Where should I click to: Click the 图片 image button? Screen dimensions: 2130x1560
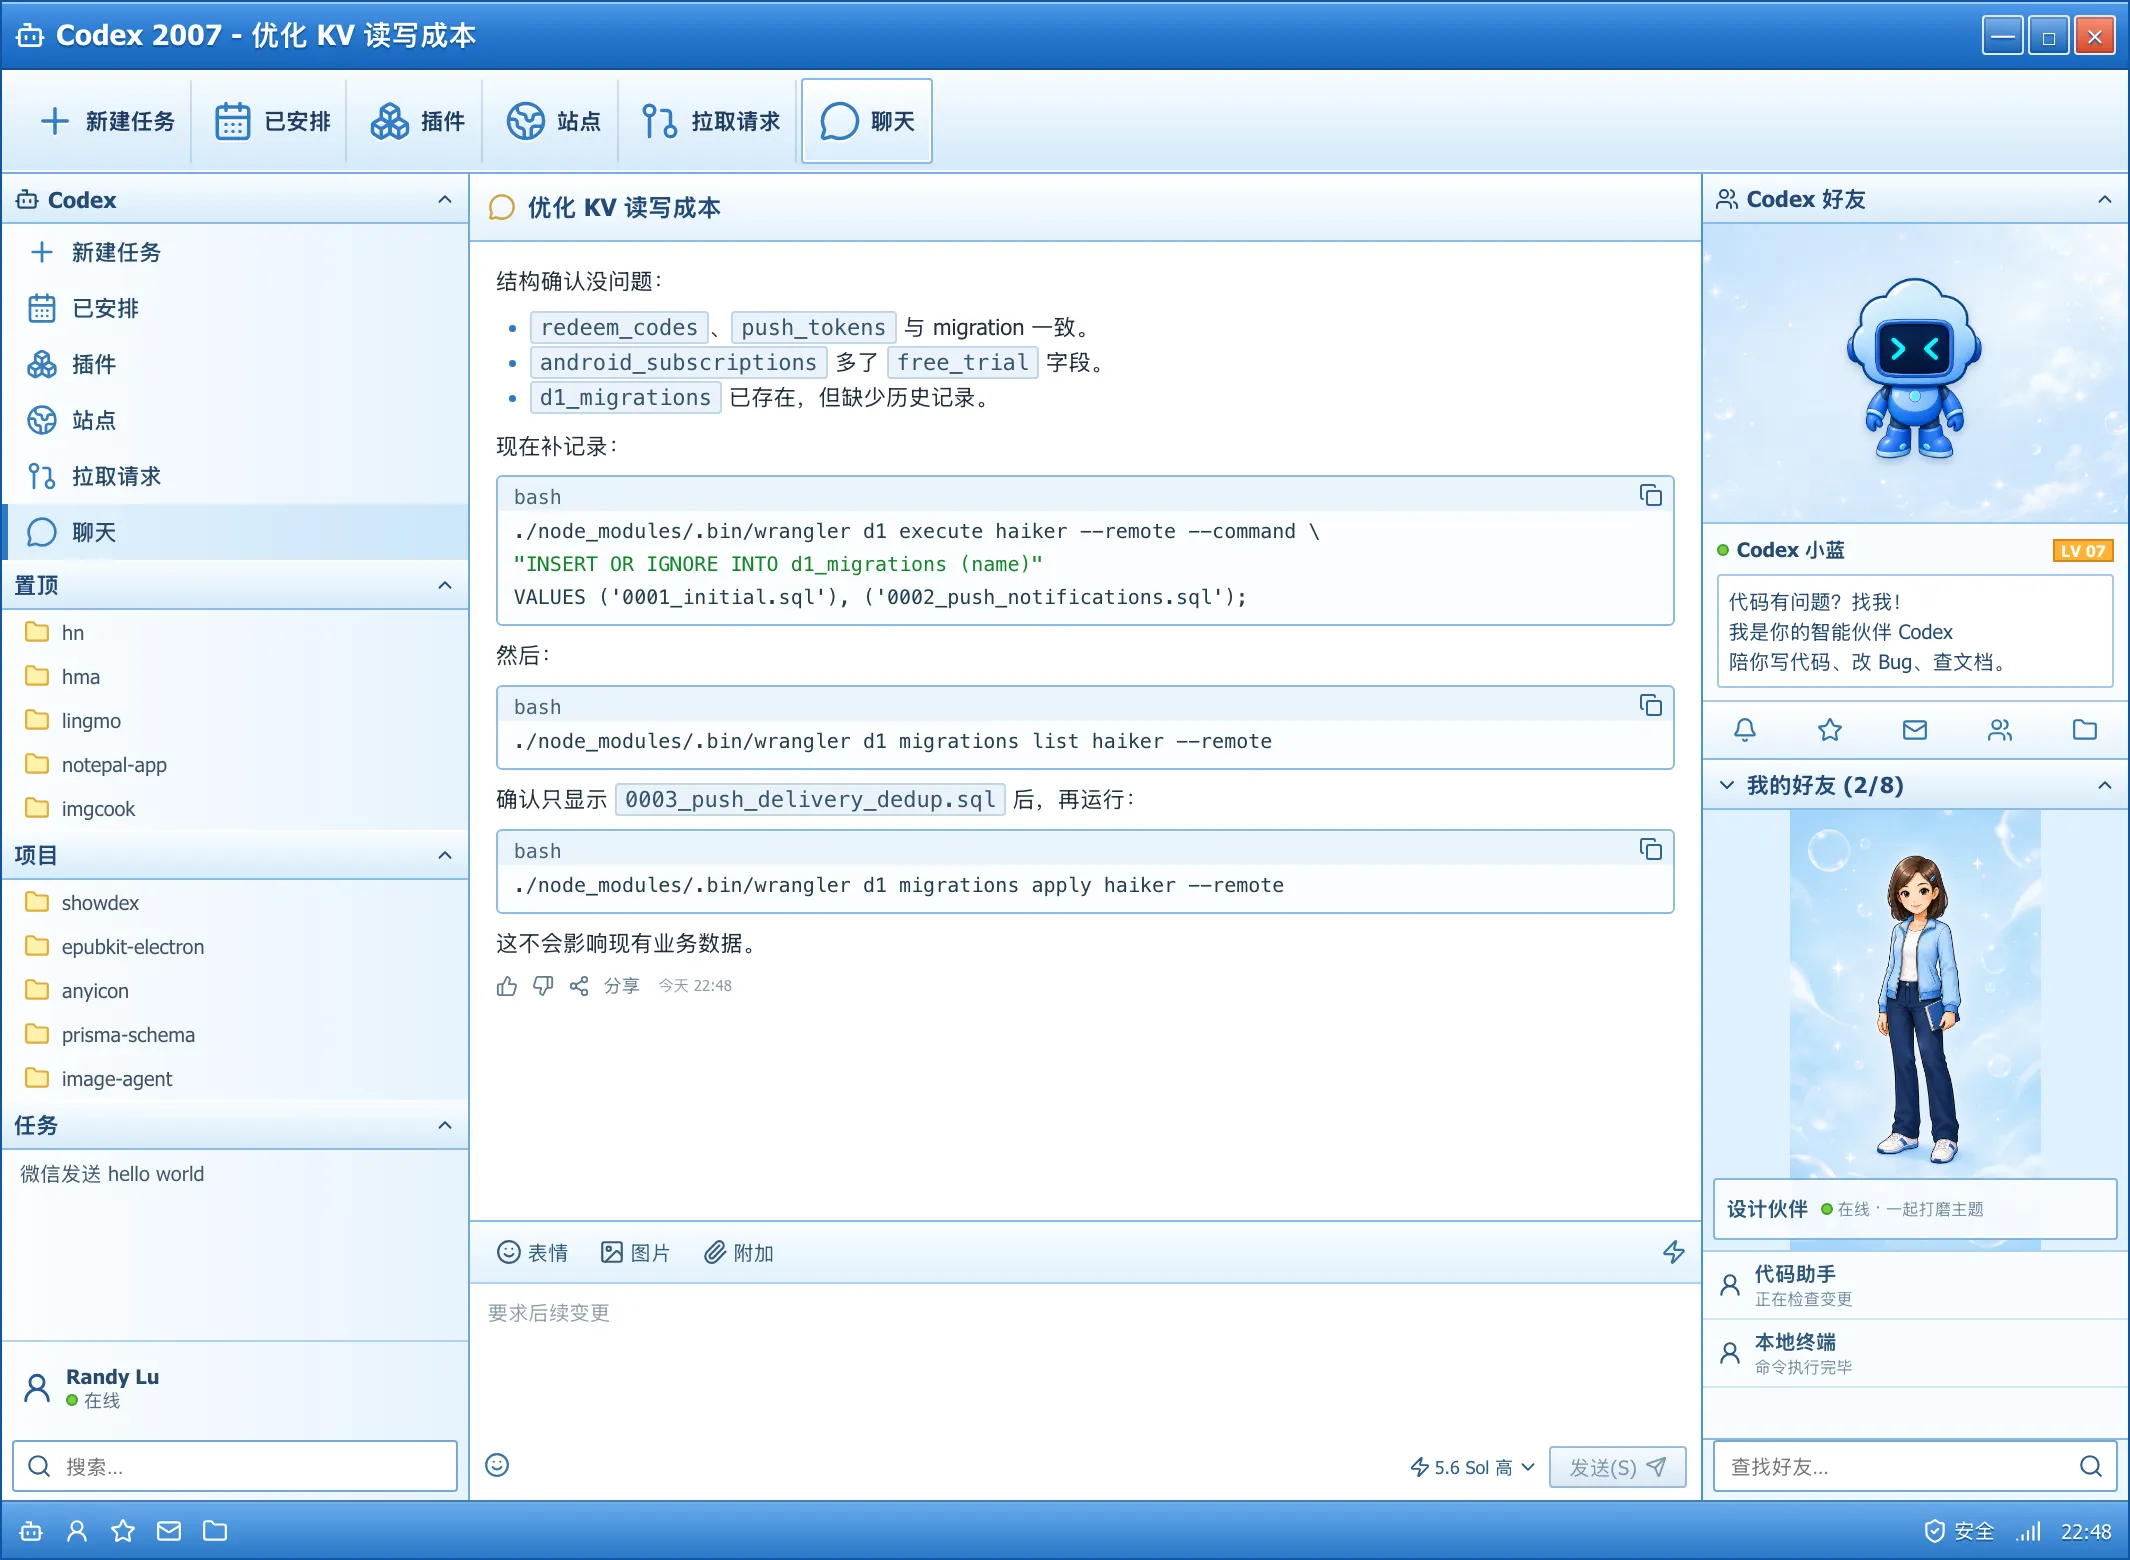pos(635,1252)
